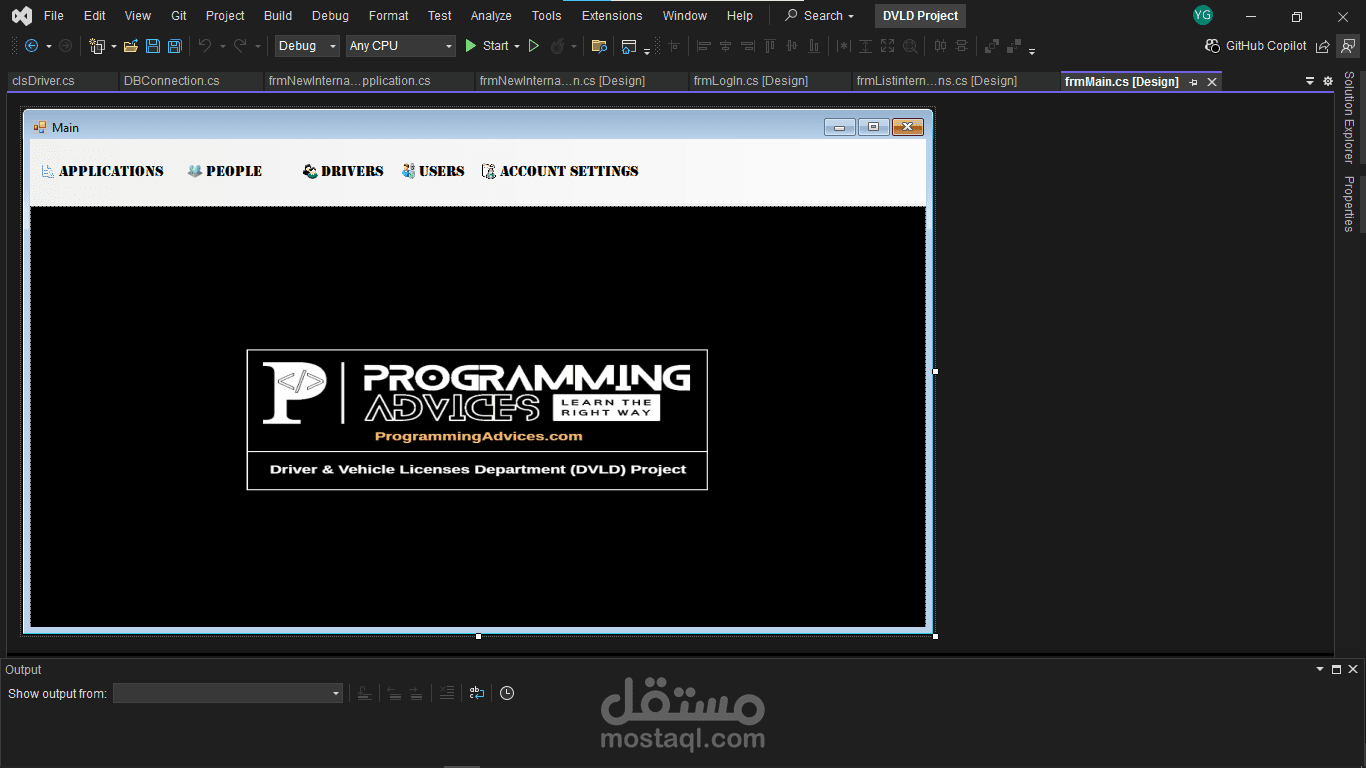
Task: Open the Any CPU platform dropdown
Action: [x=401, y=46]
